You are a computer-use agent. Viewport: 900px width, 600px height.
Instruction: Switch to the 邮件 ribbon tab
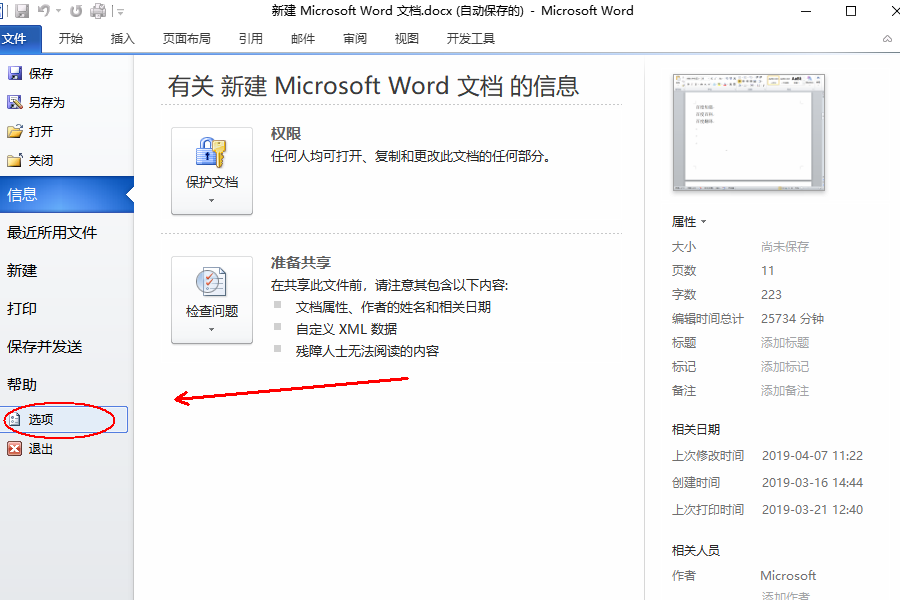pyautogui.click(x=303, y=38)
